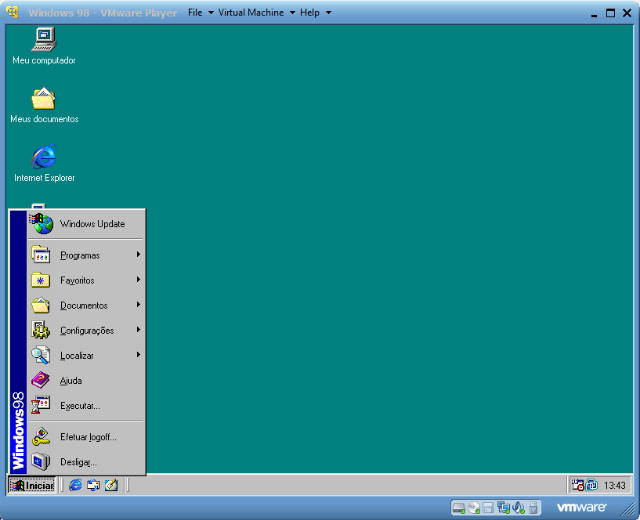Image resolution: width=640 pixels, height=520 pixels.
Task: Open Outlook Express from Quick Launch
Action: click(93, 485)
